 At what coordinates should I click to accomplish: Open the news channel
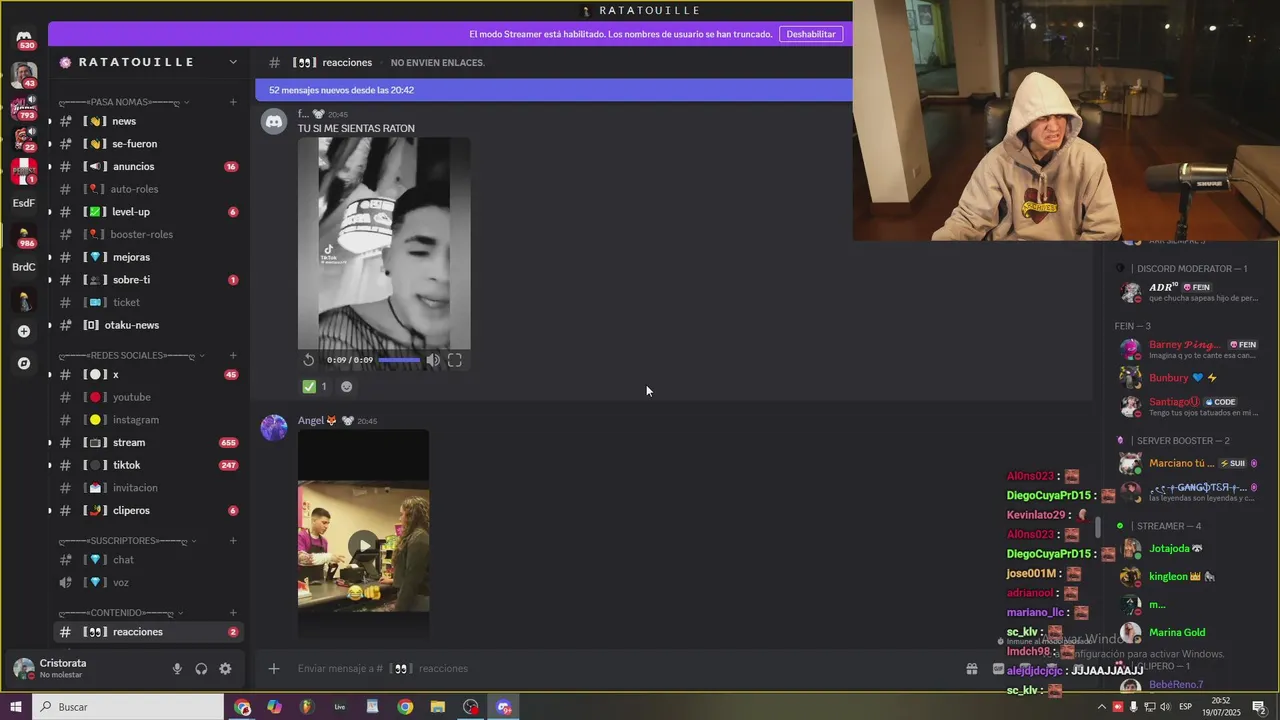click(148, 121)
